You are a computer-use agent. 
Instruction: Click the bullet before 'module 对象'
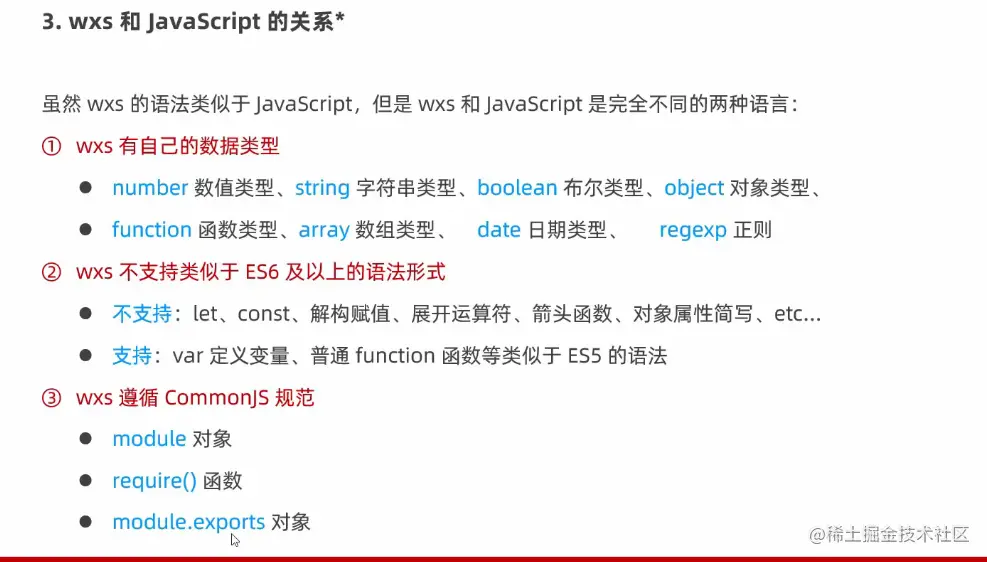(x=86, y=438)
